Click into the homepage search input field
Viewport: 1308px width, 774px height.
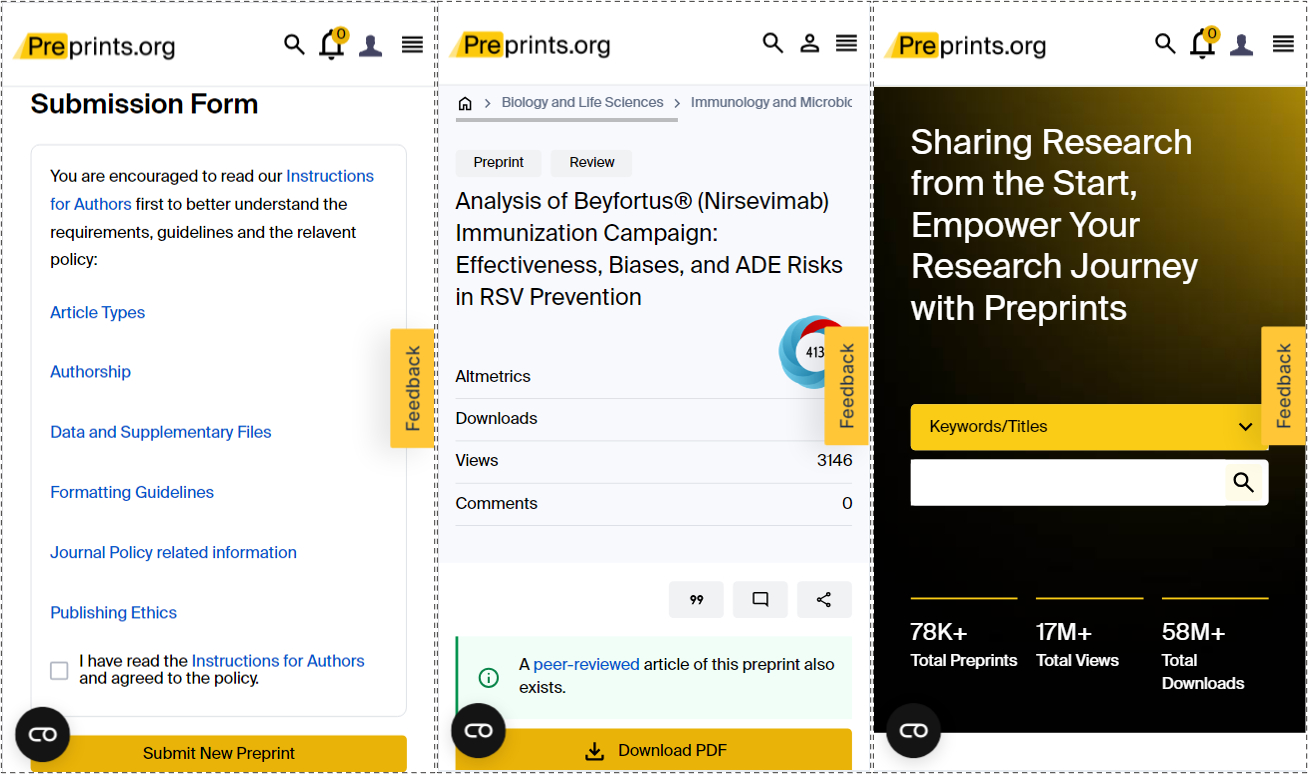click(x=1068, y=483)
